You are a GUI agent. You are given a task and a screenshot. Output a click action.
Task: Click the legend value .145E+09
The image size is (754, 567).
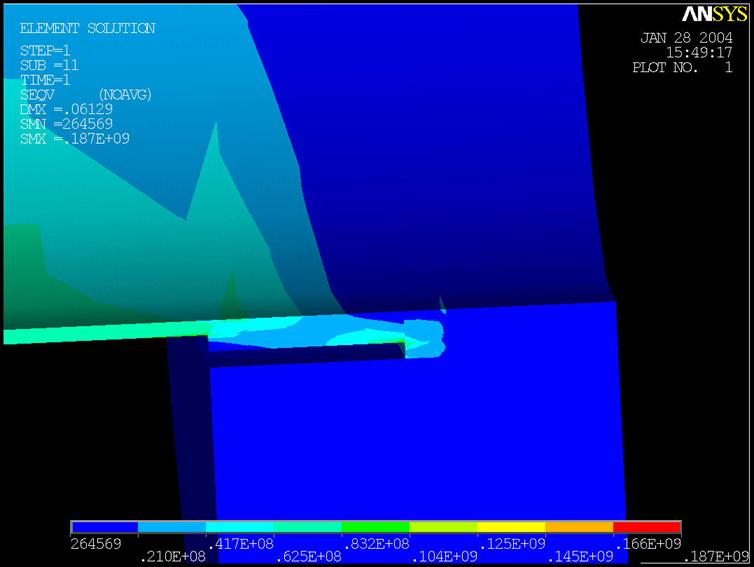(579, 557)
